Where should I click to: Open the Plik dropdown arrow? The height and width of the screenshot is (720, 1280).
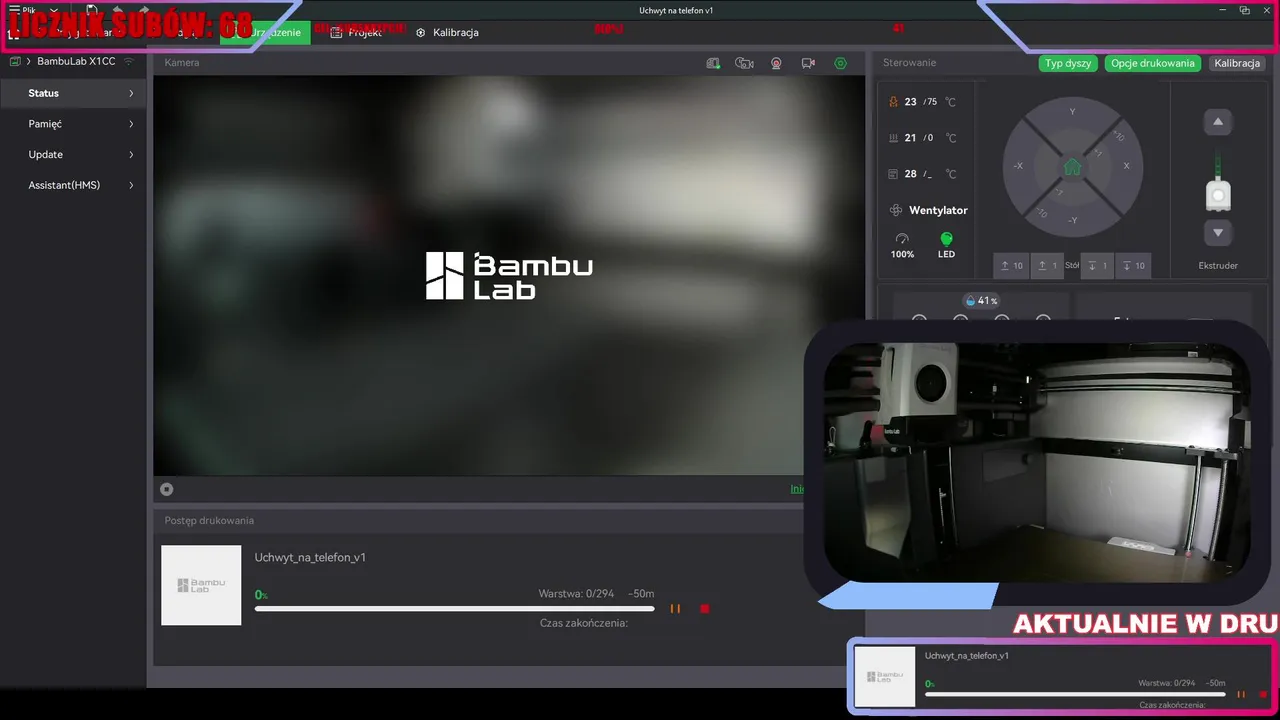tap(54, 10)
